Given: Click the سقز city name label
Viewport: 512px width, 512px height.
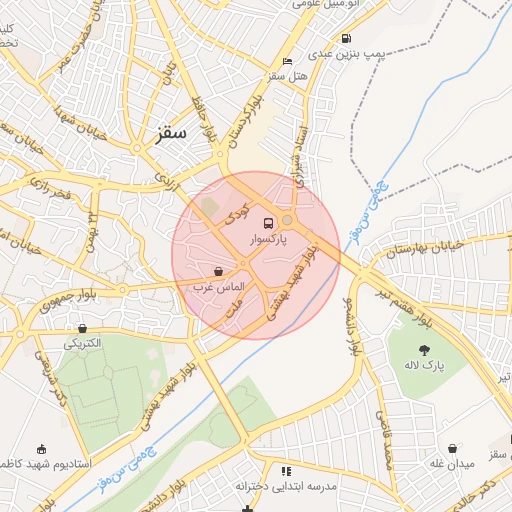Looking at the screenshot, I should point(170,134).
